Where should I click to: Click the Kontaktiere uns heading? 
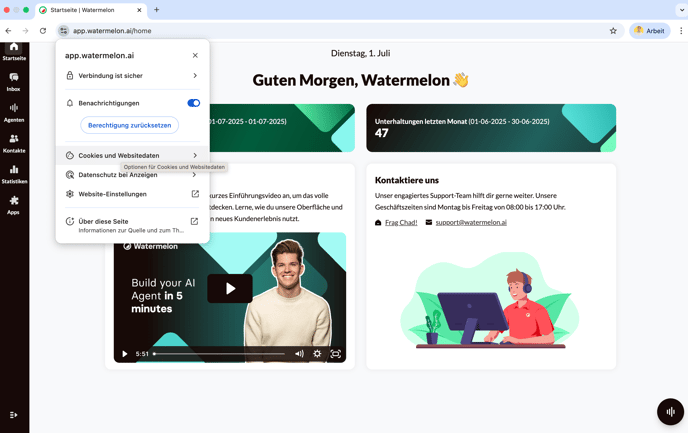click(x=407, y=180)
